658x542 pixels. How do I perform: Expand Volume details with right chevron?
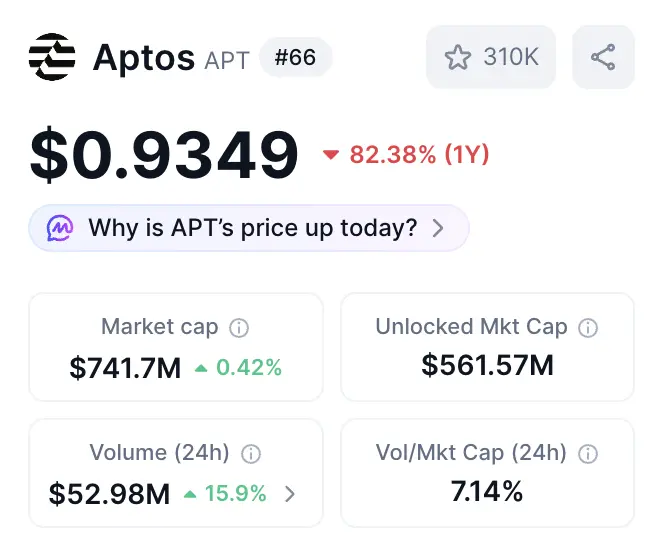(290, 493)
